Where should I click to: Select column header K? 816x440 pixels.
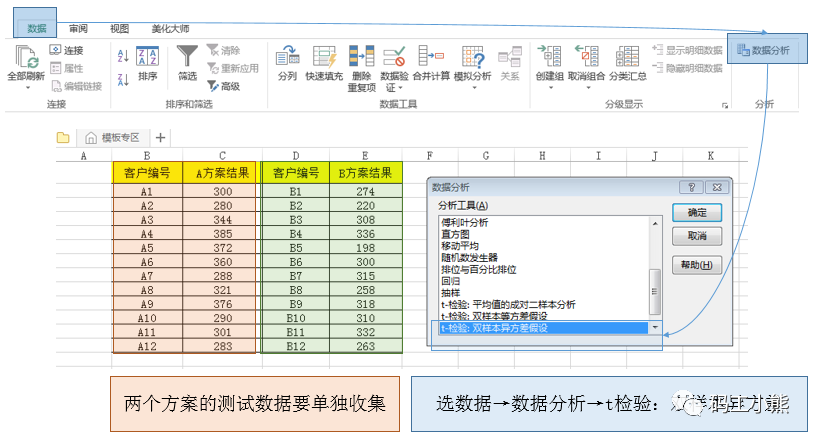coord(710,155)
